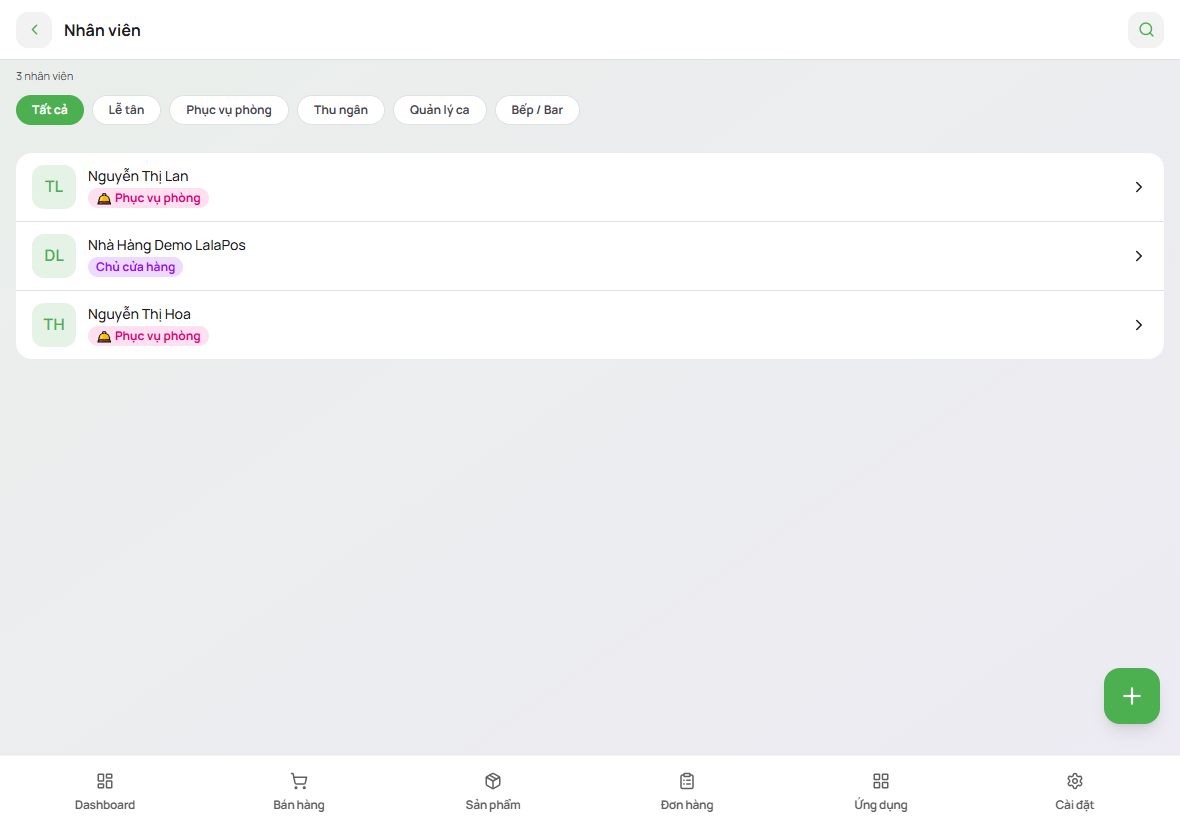Filter employees by Quản lý ca
The height and width of the screenshot is (820, 1180).
pyautogui.click(x=439, y=110)
